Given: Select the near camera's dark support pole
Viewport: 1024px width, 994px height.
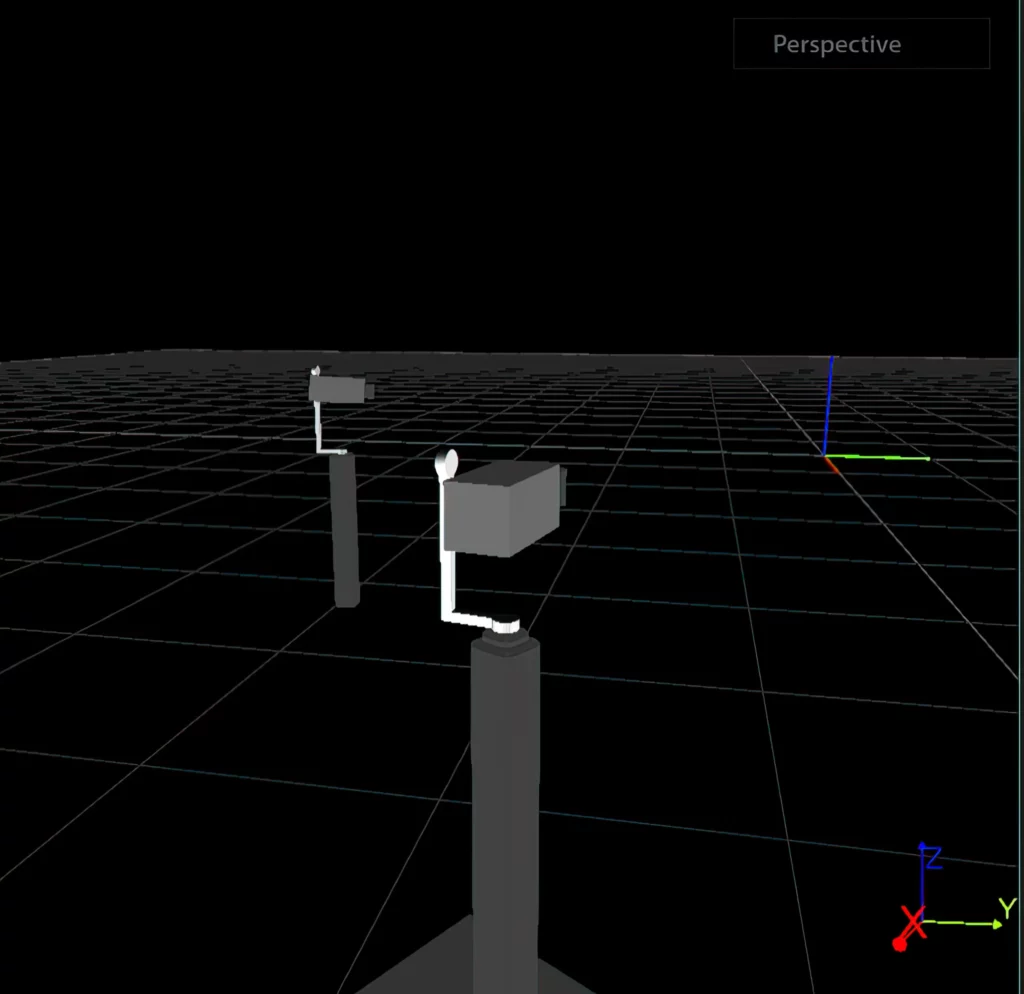Looking at the screenshot, I should click(x=505, y=780).
